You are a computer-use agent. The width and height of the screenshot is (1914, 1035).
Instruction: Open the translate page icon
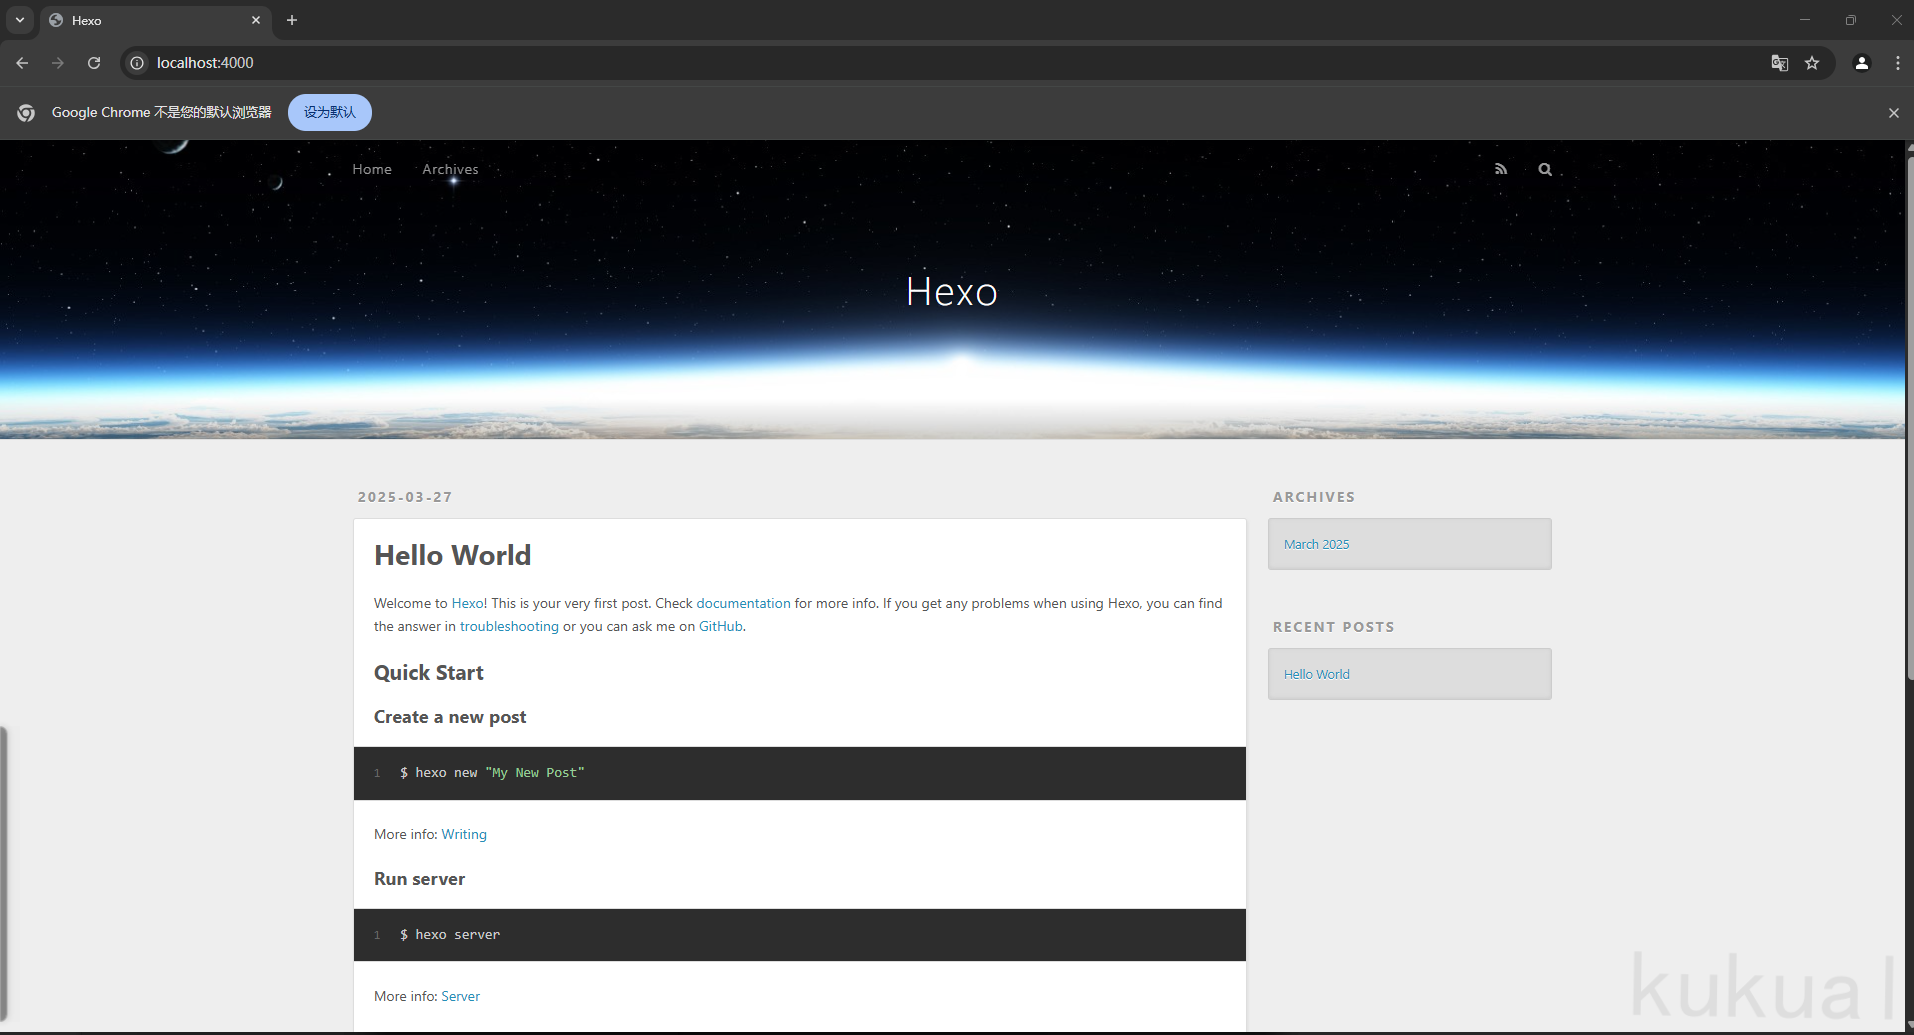(1780, 63)
